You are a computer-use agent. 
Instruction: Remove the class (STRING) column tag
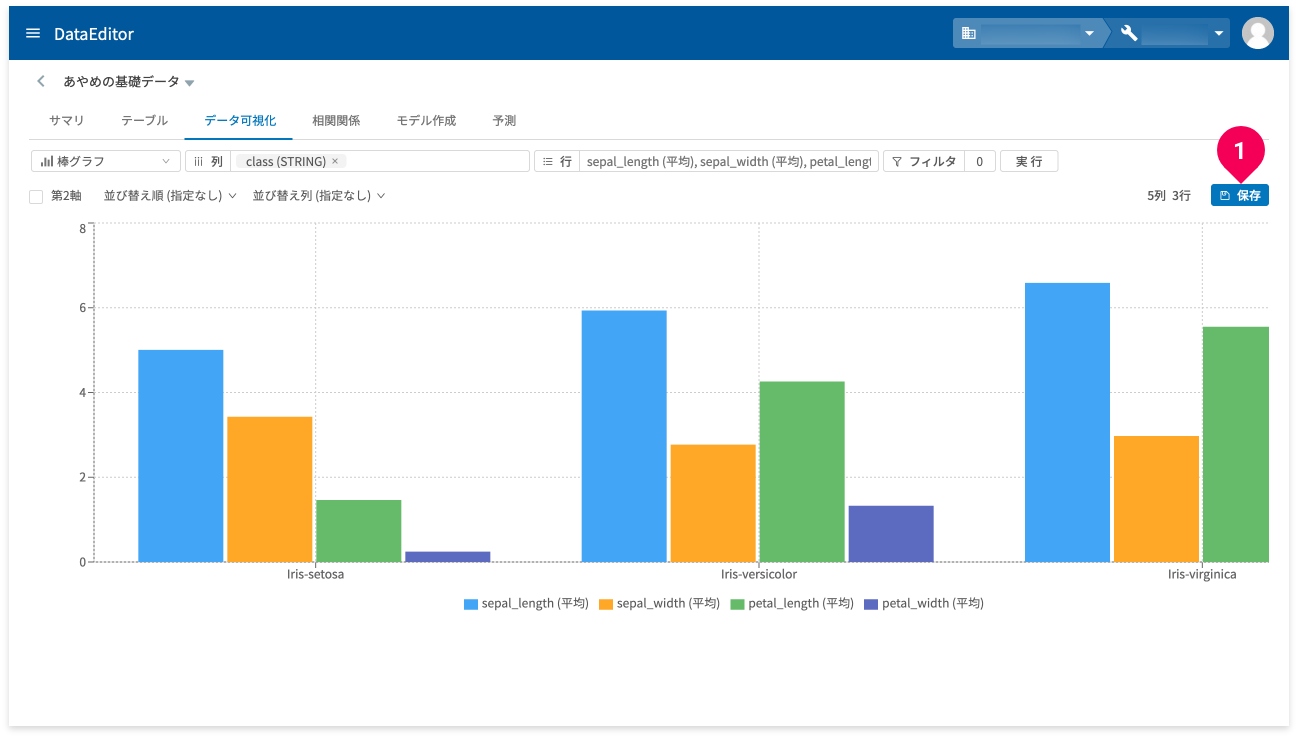tap(335, 161)
